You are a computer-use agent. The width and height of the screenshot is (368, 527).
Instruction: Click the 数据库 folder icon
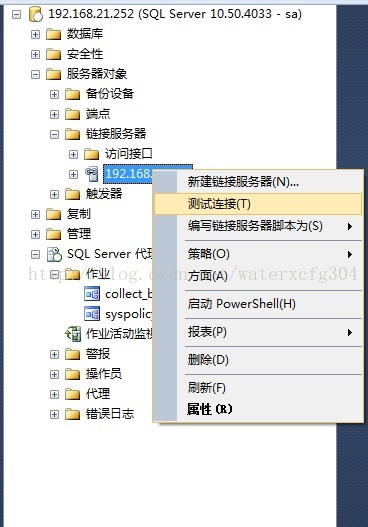click(53, 34)
